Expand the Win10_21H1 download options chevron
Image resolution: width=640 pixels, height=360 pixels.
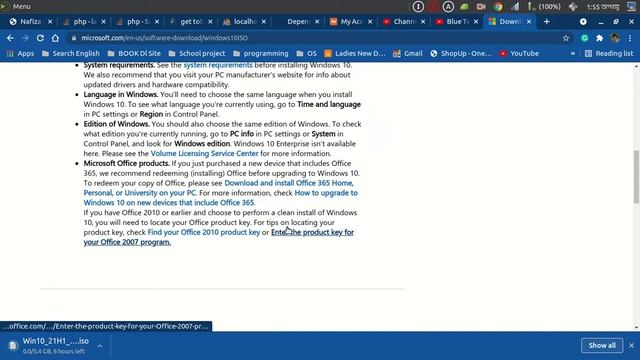pyautogui.click(x=100, y=346)
